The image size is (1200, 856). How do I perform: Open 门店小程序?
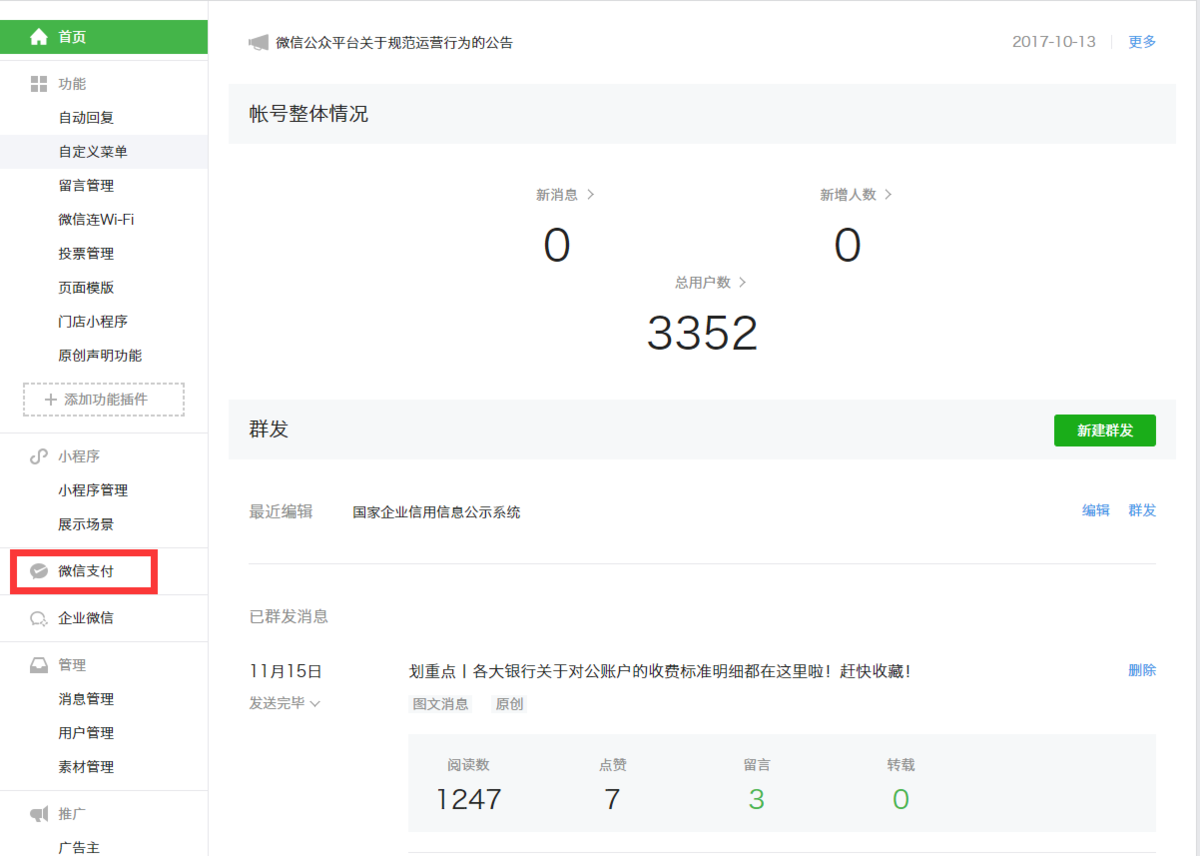pyautogui.click(x=93, y=322)
